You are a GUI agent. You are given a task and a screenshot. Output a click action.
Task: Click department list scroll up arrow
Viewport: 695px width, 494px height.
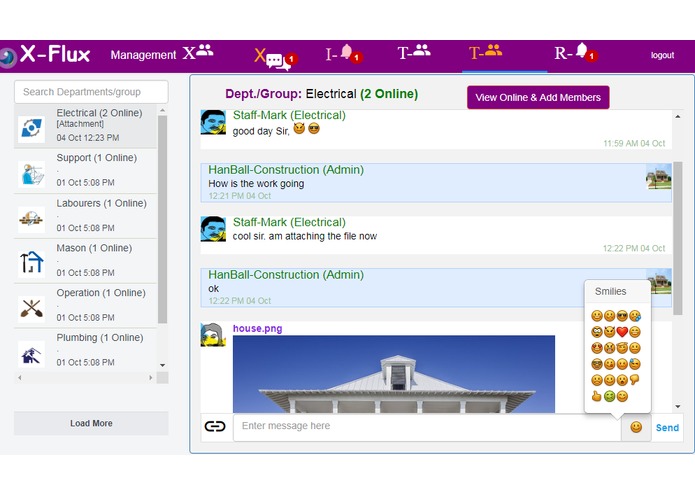162,110
